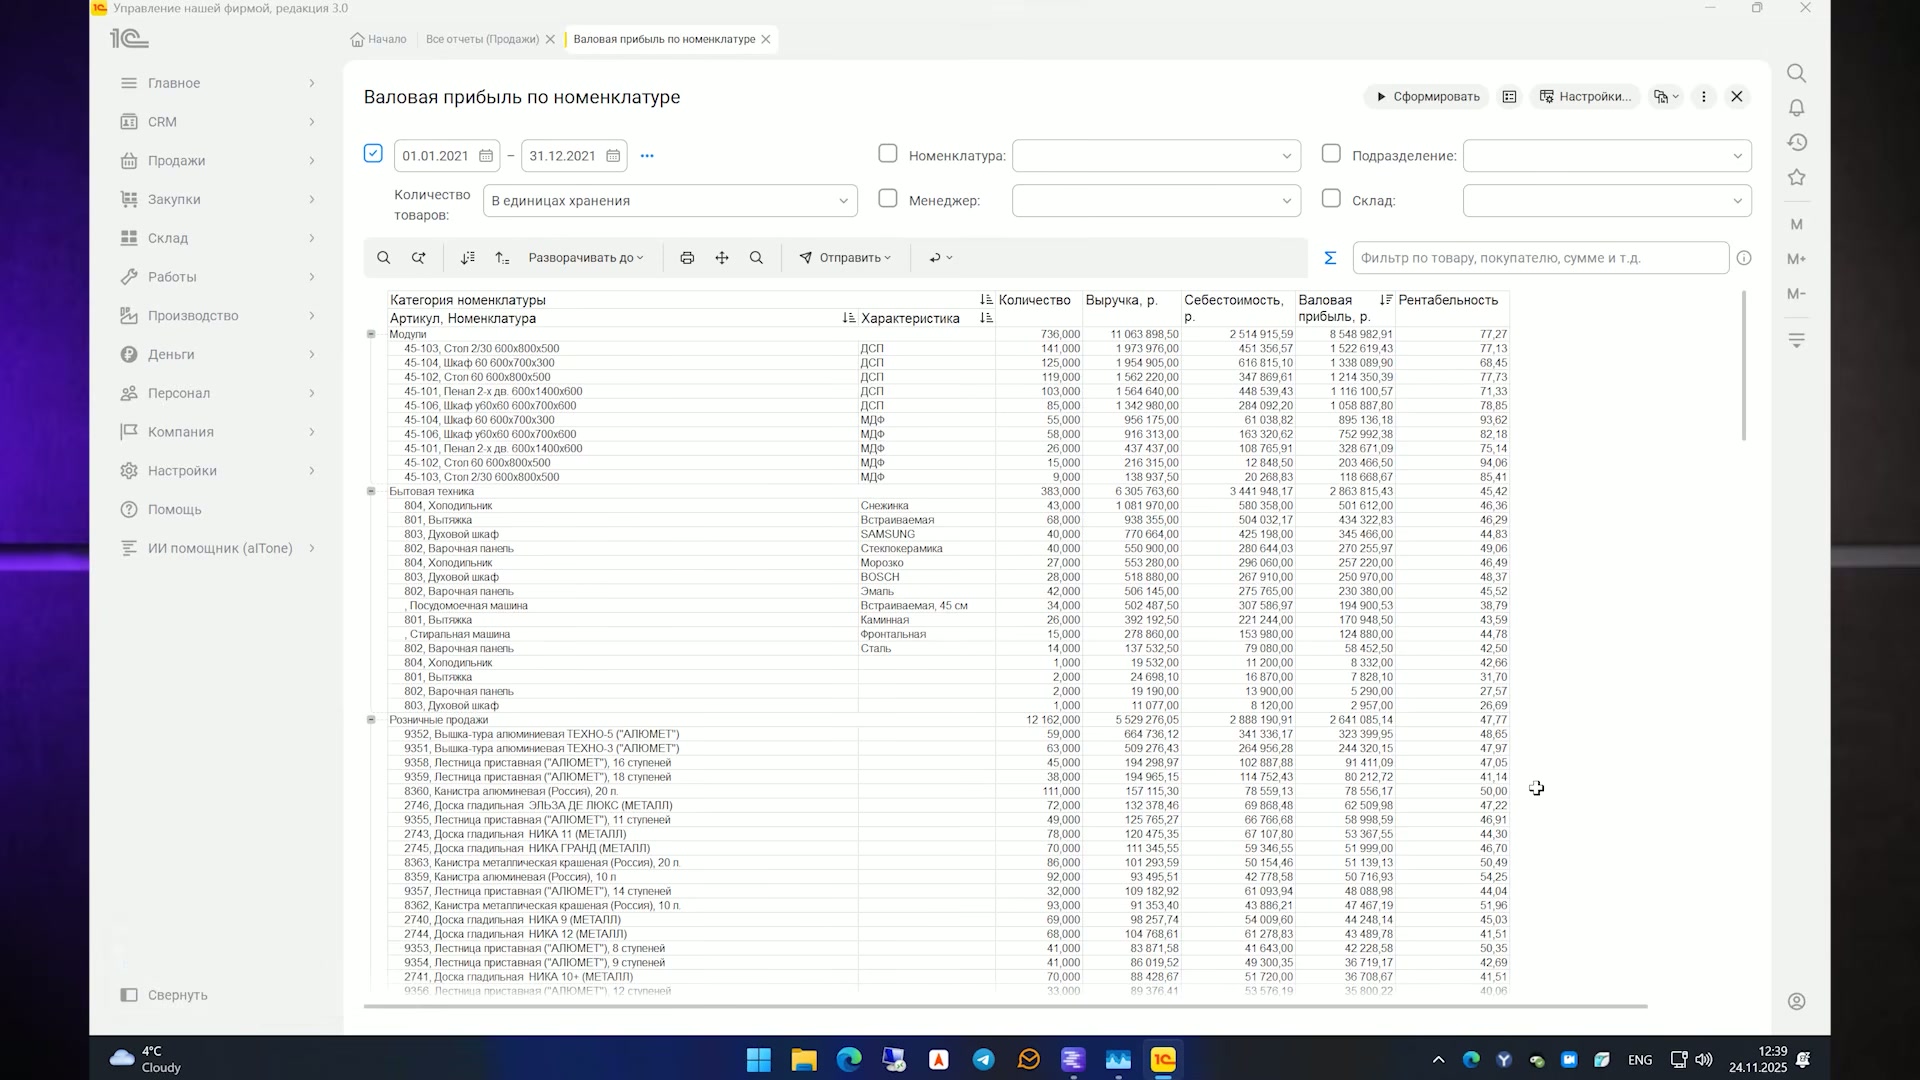1920x1080 pixels.
Task: Open favorites star icon in right panel
Action: 1797,178
